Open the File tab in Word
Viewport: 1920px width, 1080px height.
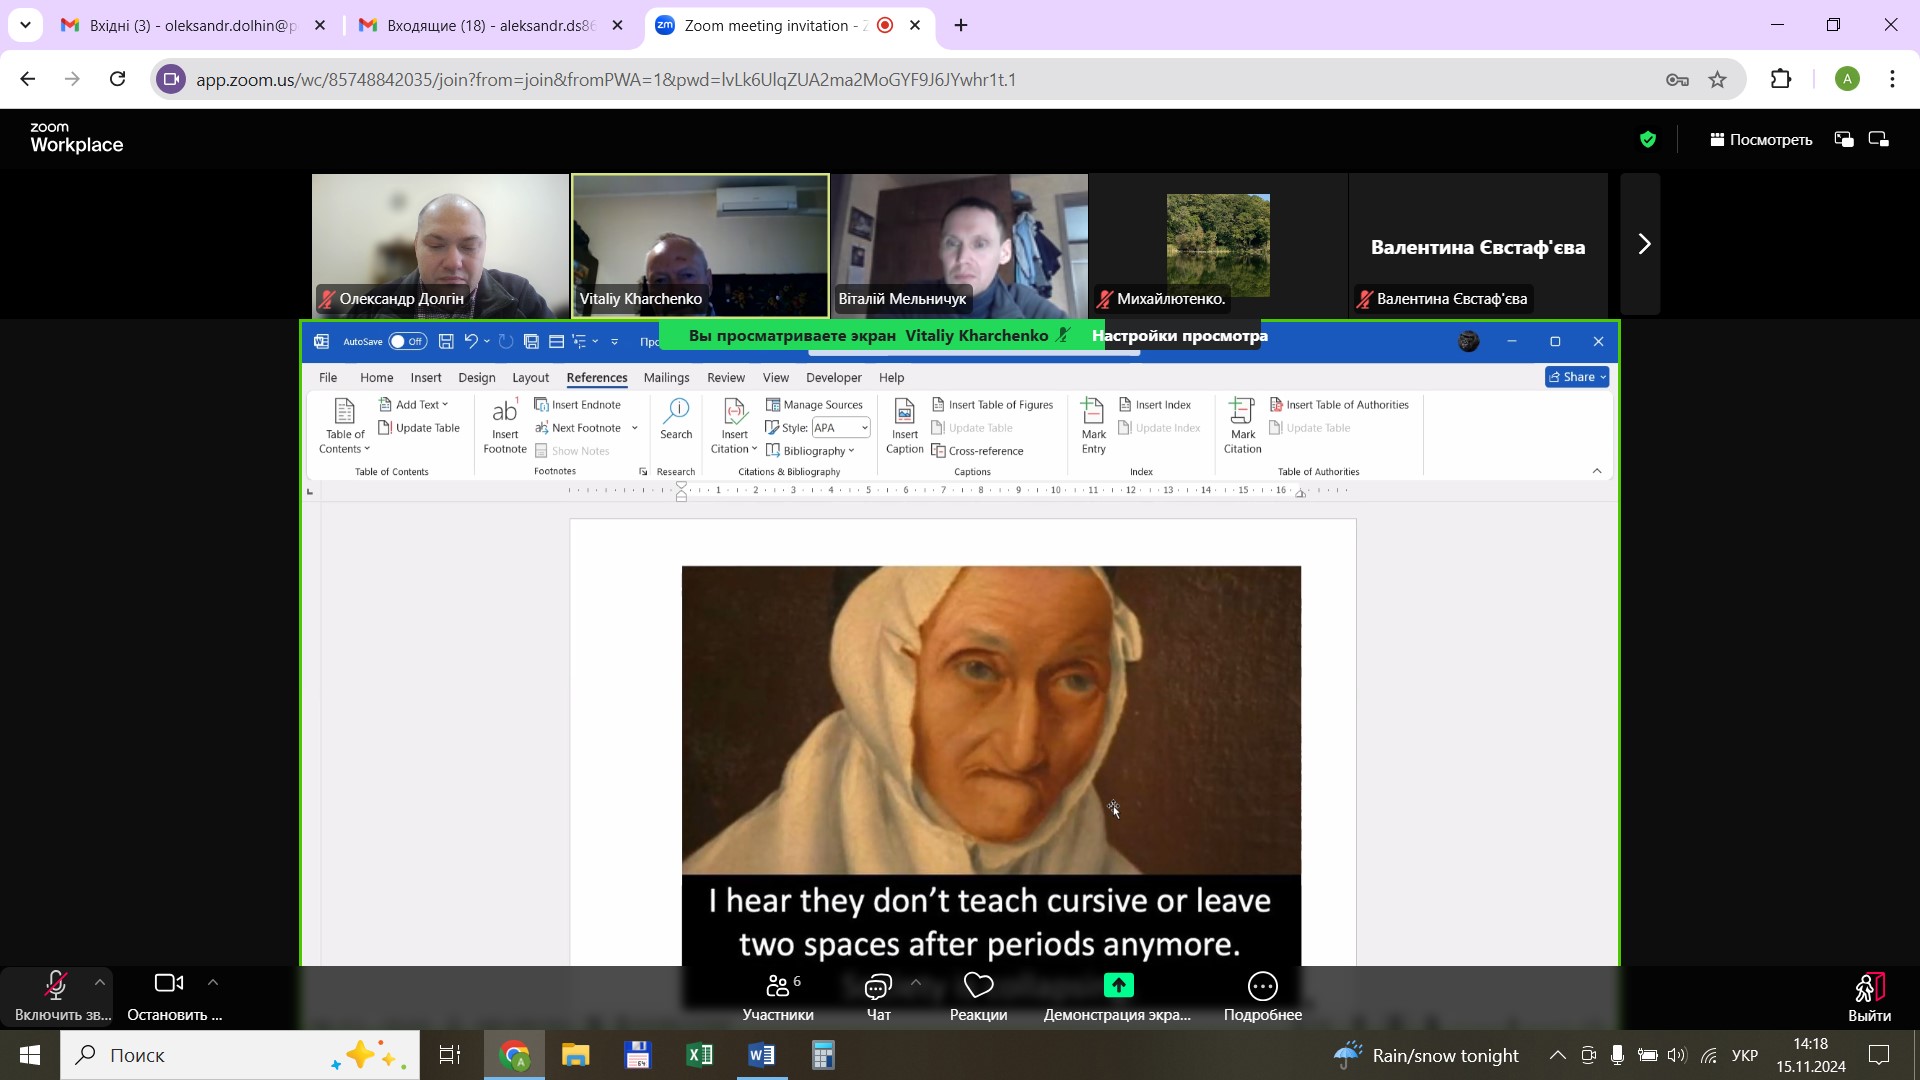(328, 378)
